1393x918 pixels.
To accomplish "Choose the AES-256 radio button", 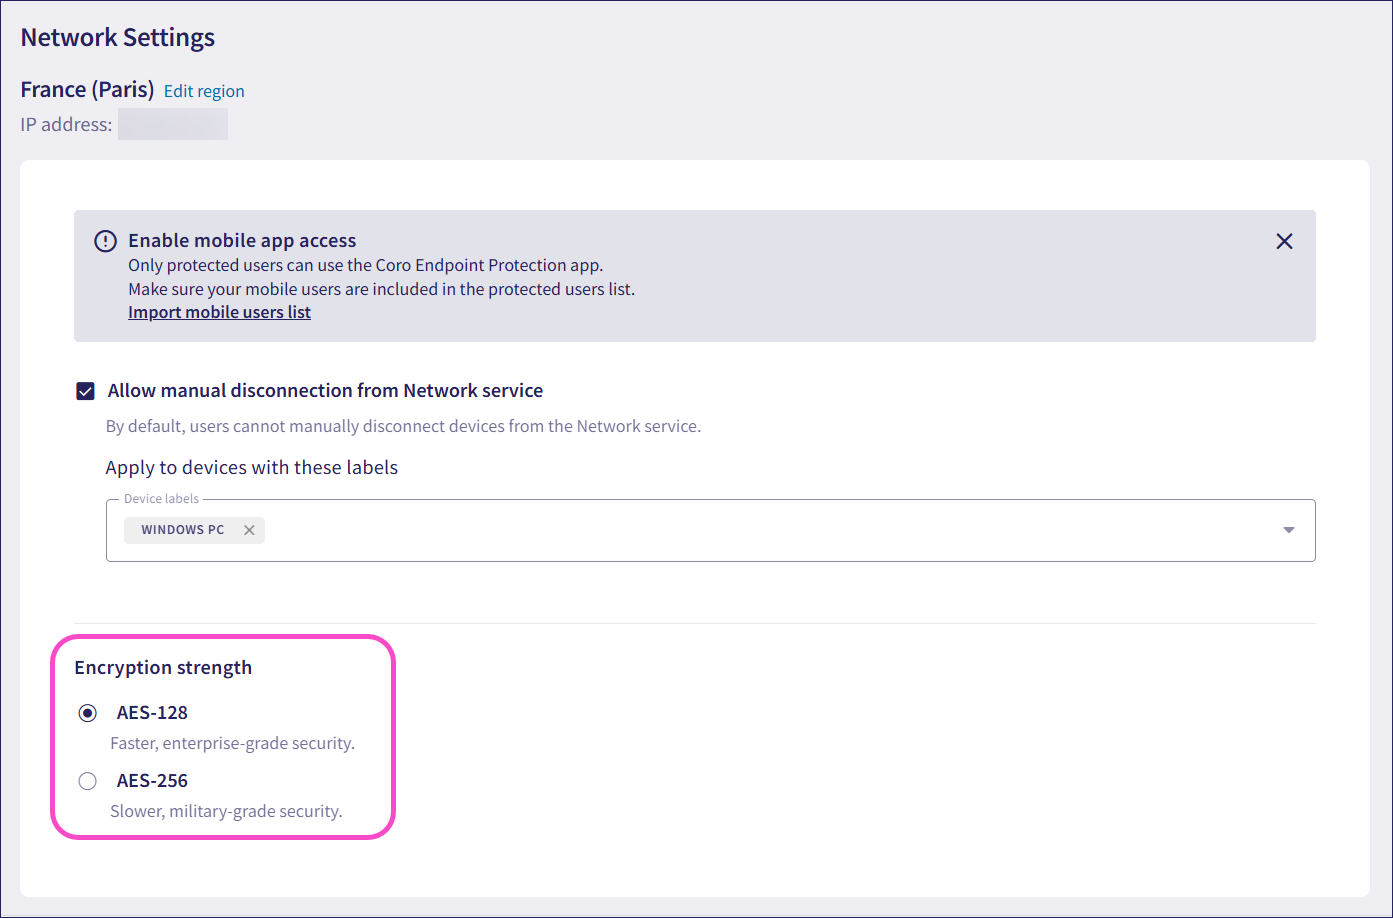I will click(x=88, y=781).
